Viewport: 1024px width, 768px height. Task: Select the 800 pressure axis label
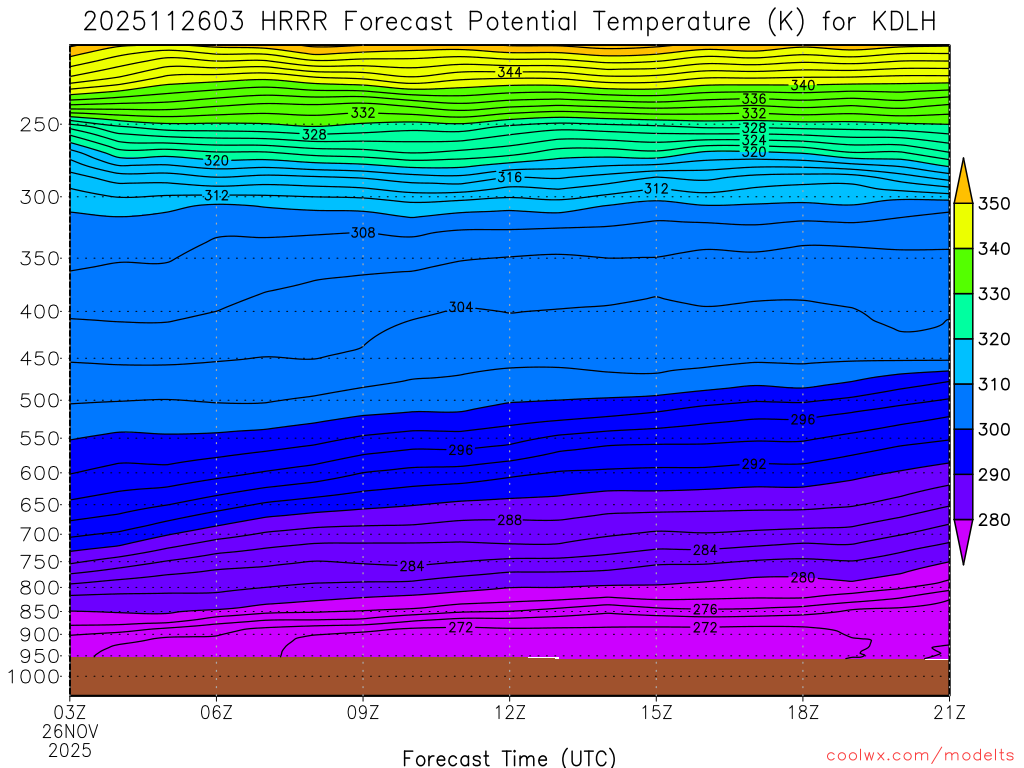(x=40, y=588)
